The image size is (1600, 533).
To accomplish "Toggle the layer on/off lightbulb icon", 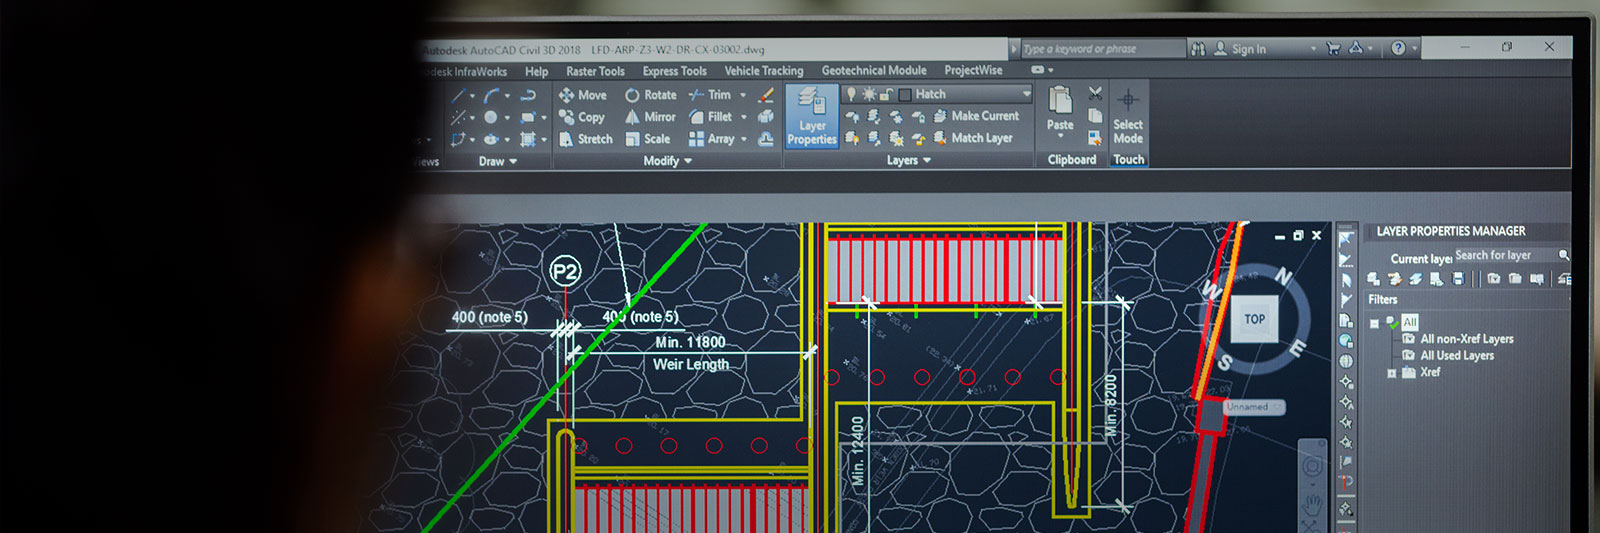I will [851, 94].
